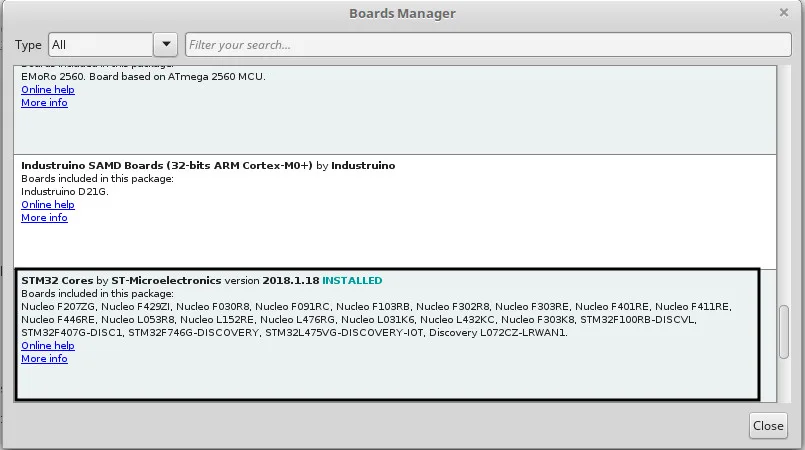Click the Nucleo F207ZG board list line
Screen dimensions: 805x450
376,307
